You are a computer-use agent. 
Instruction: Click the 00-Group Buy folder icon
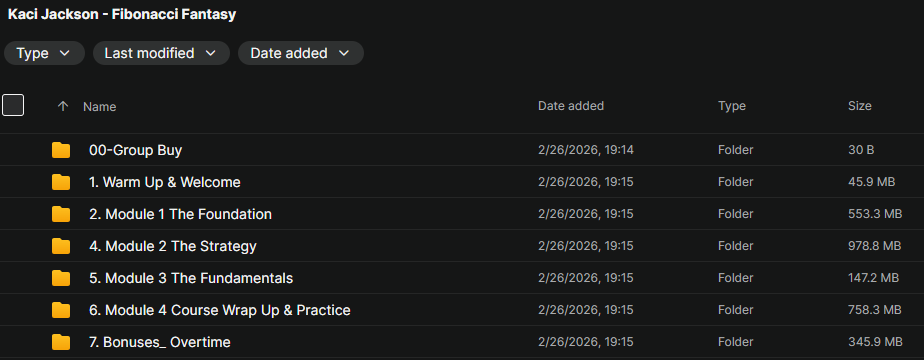[x=61, y=150]
